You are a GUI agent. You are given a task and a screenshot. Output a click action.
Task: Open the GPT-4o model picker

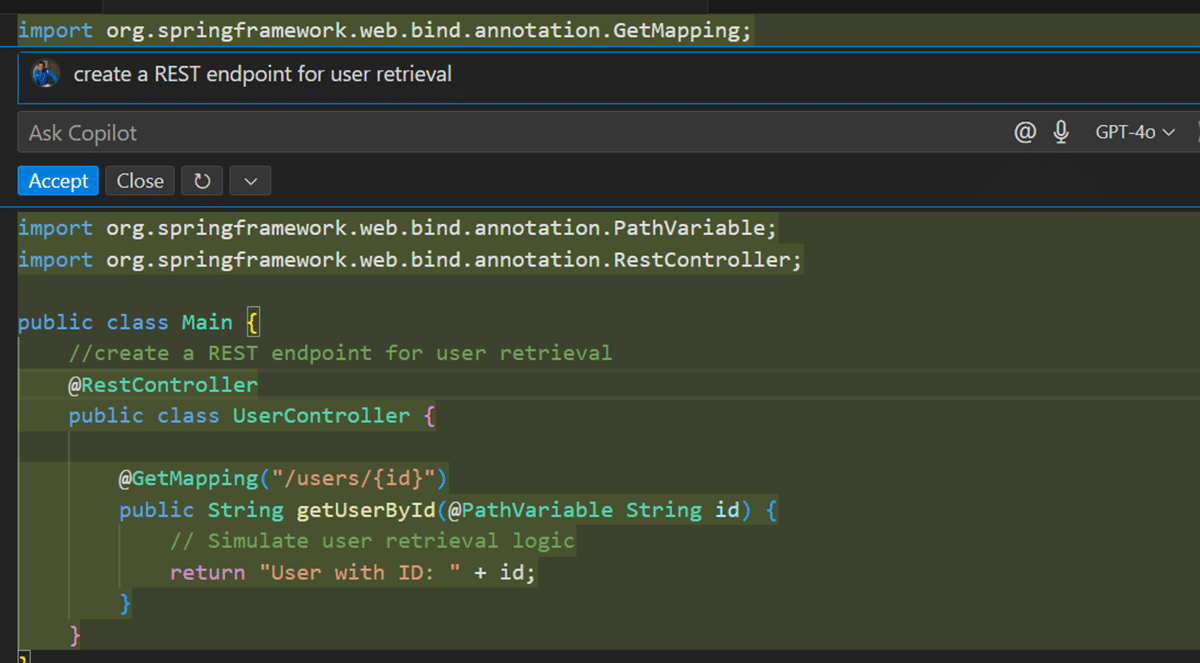pyautogui.click(x=1134, y=132)
